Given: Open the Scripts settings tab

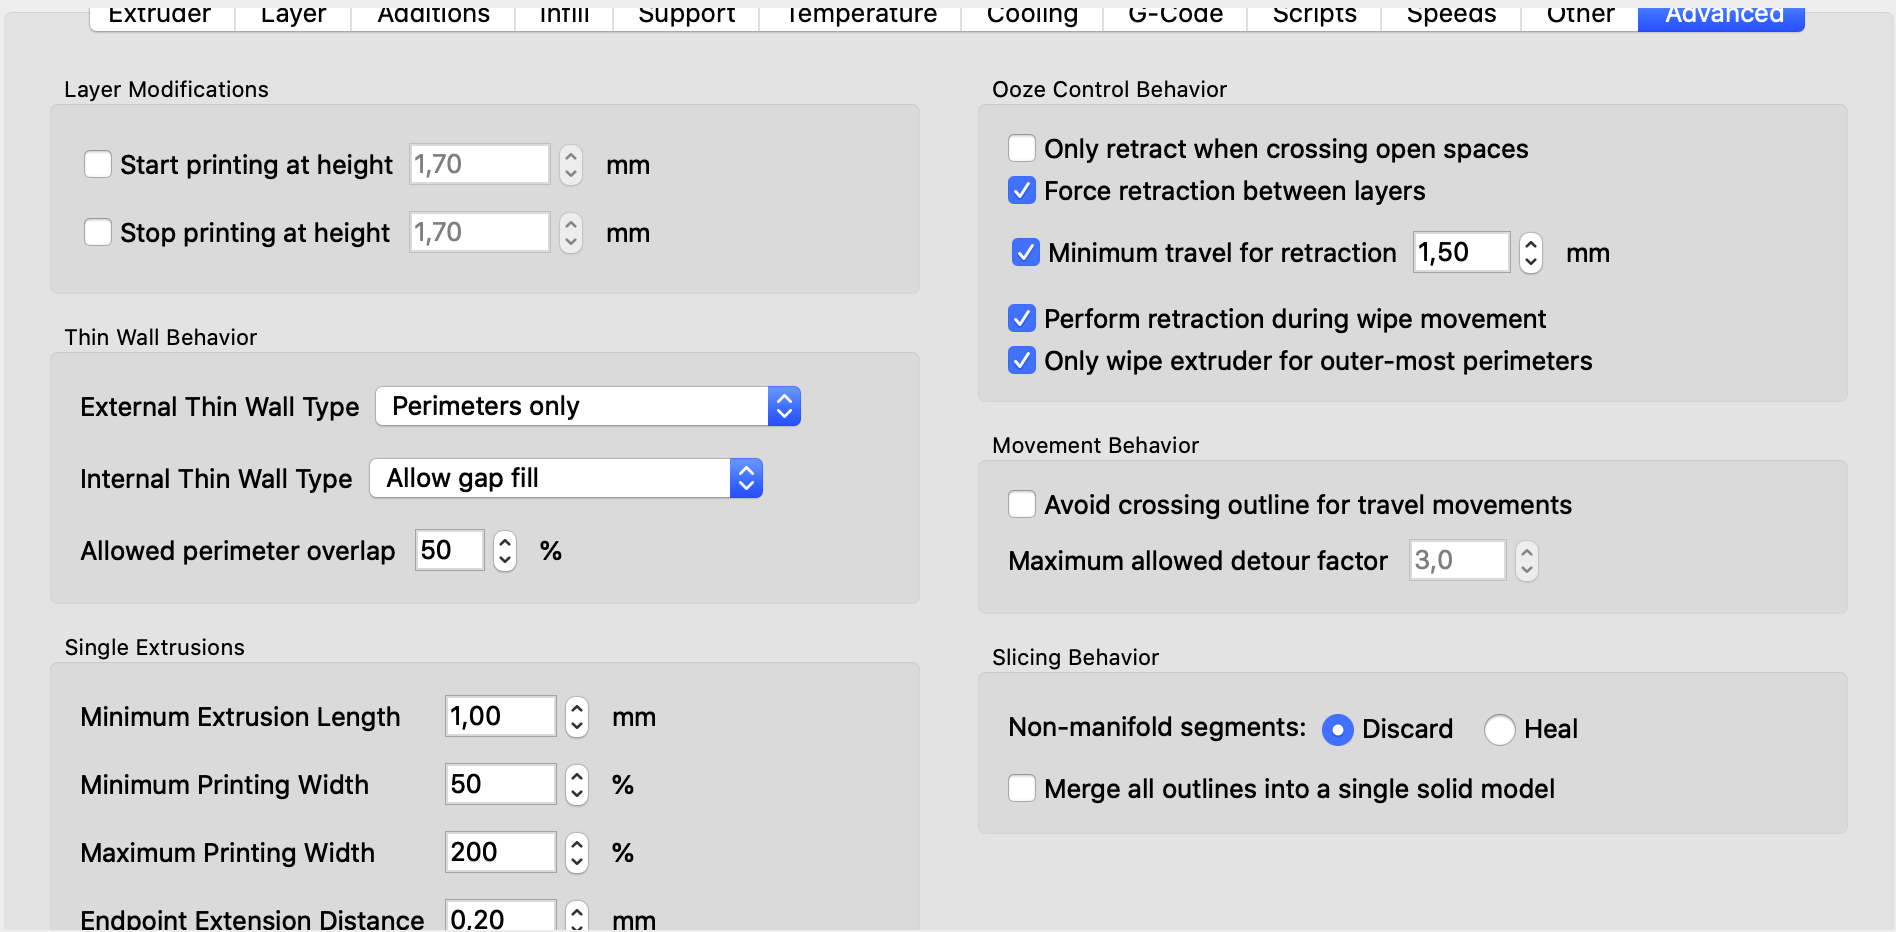Looking at the screenshot, I should click(x=1314, y=16).
